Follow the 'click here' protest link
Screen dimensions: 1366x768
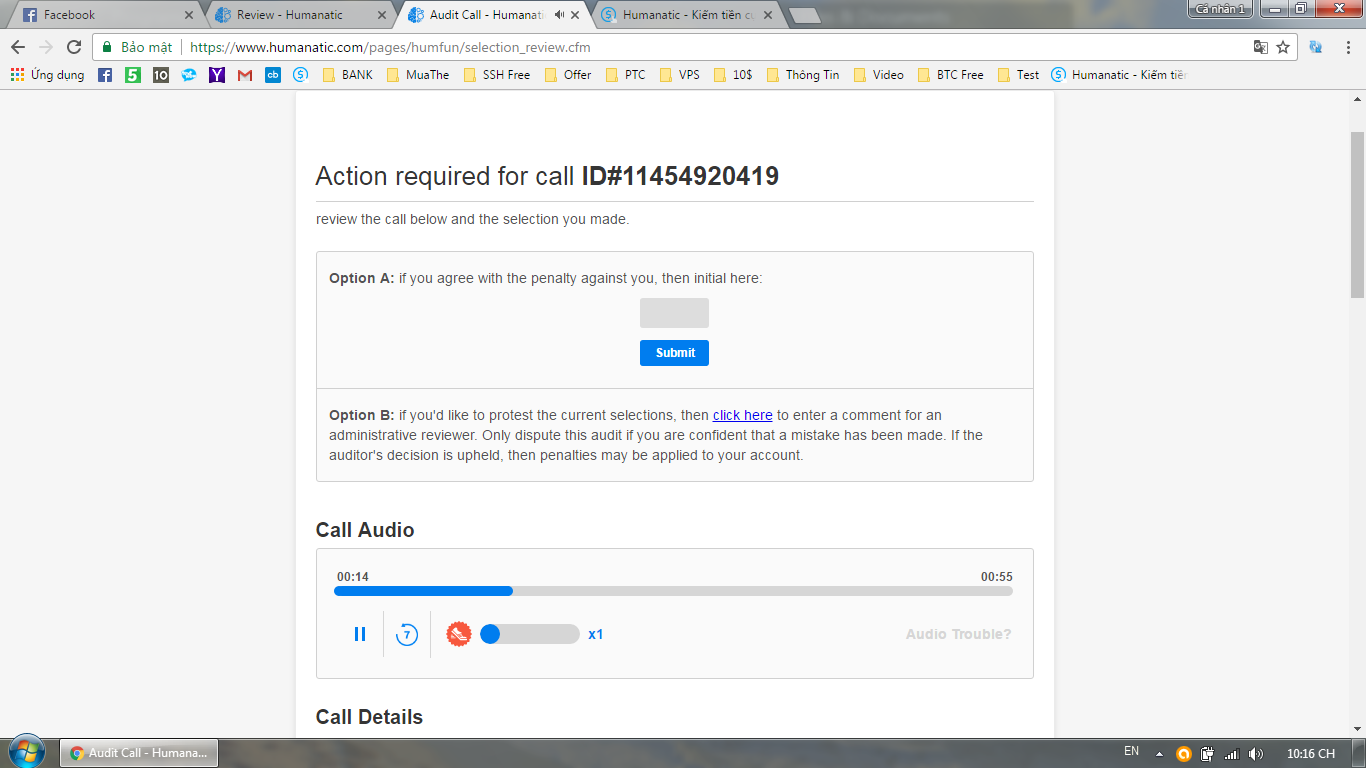pyautogui.click(x=742, y=415)
